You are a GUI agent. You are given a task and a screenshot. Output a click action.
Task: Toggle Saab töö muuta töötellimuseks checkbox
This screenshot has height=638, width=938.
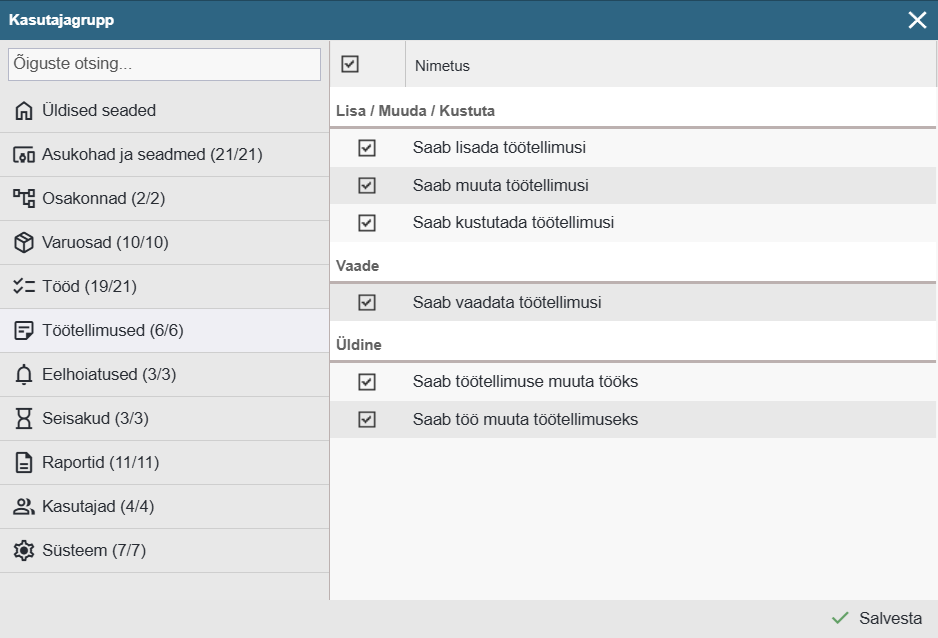click(367, 420)
